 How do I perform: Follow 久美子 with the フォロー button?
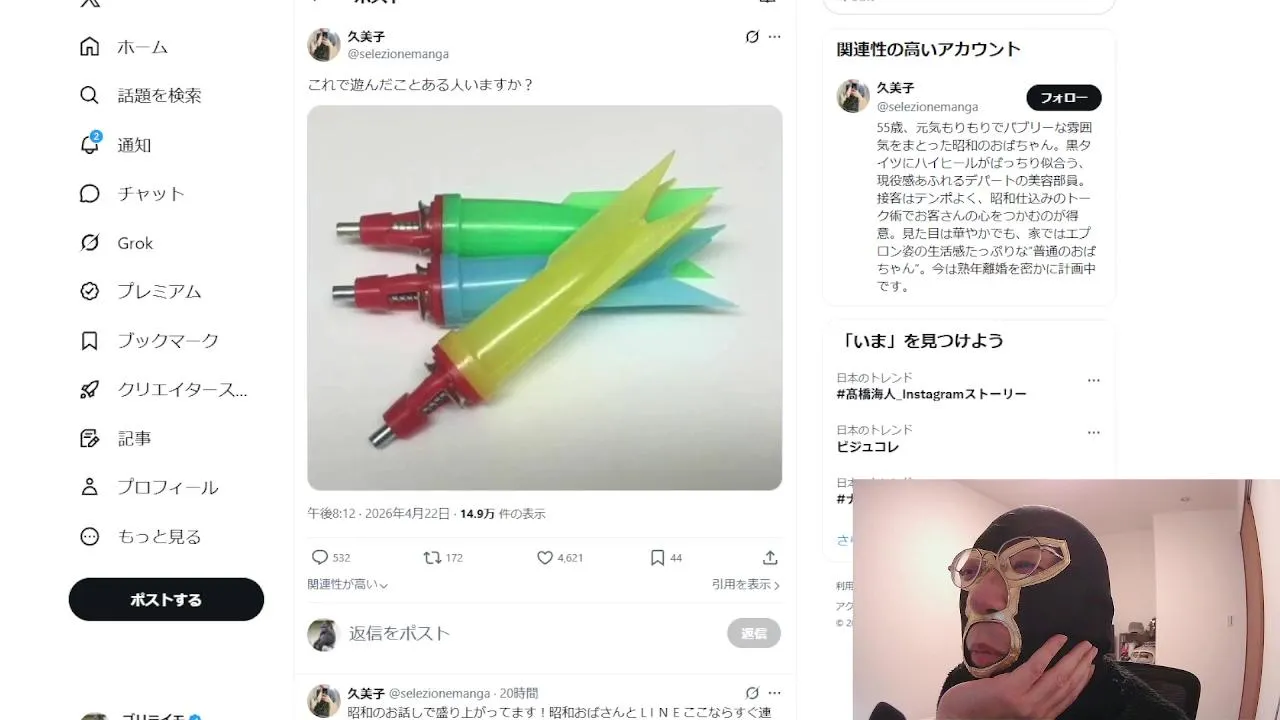1064,98
